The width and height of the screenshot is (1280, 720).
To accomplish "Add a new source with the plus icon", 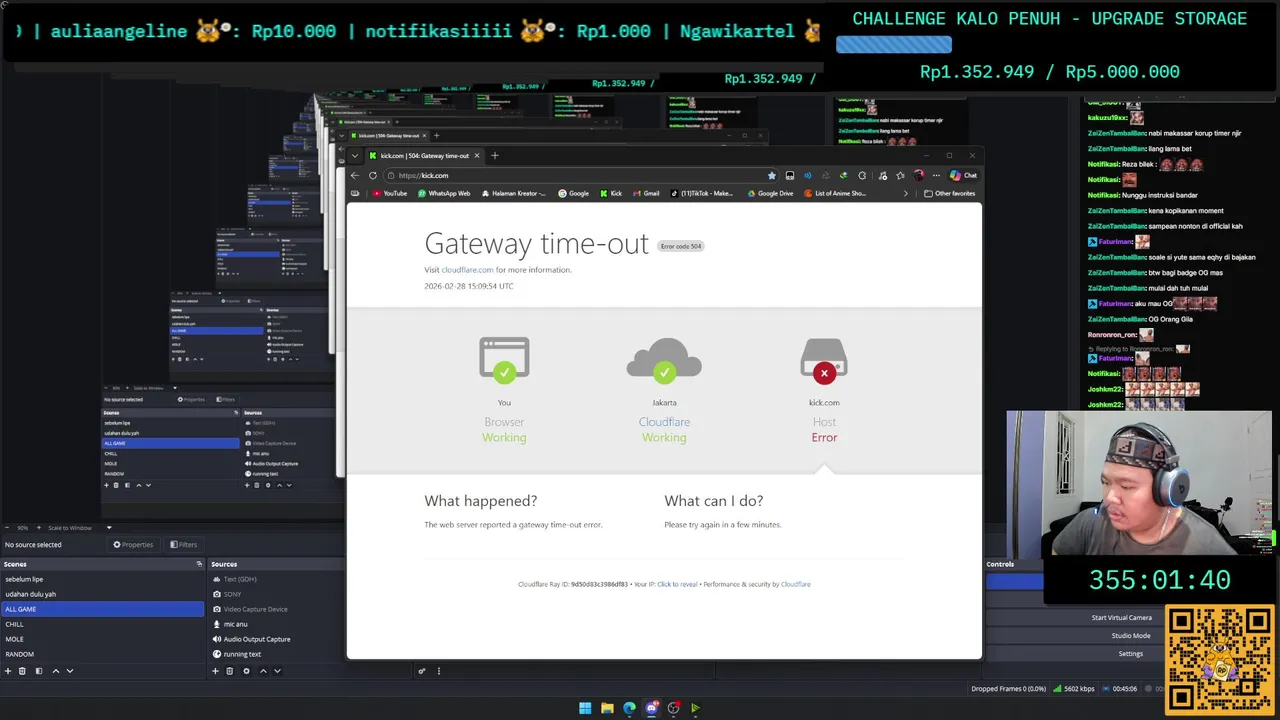I will click(x=215, y=671).
